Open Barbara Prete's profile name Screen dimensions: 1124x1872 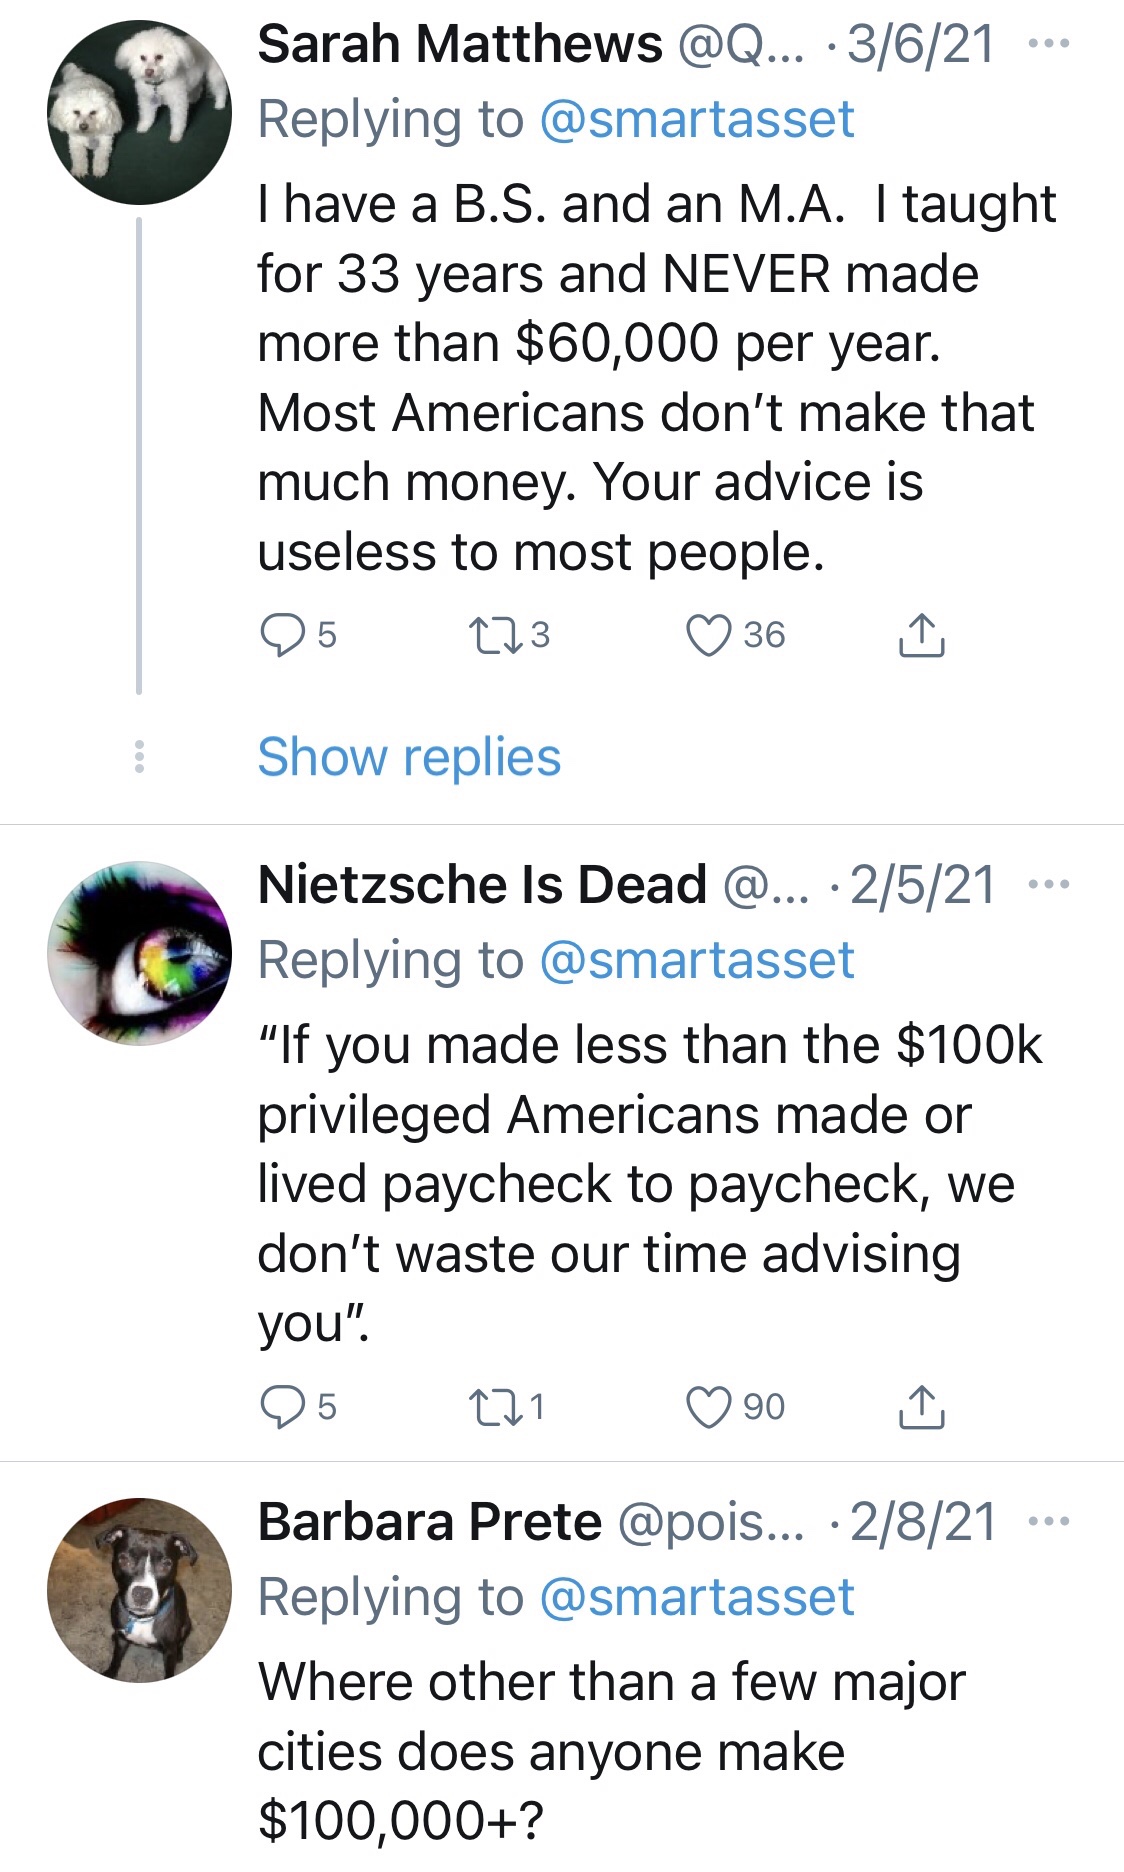430,1522
